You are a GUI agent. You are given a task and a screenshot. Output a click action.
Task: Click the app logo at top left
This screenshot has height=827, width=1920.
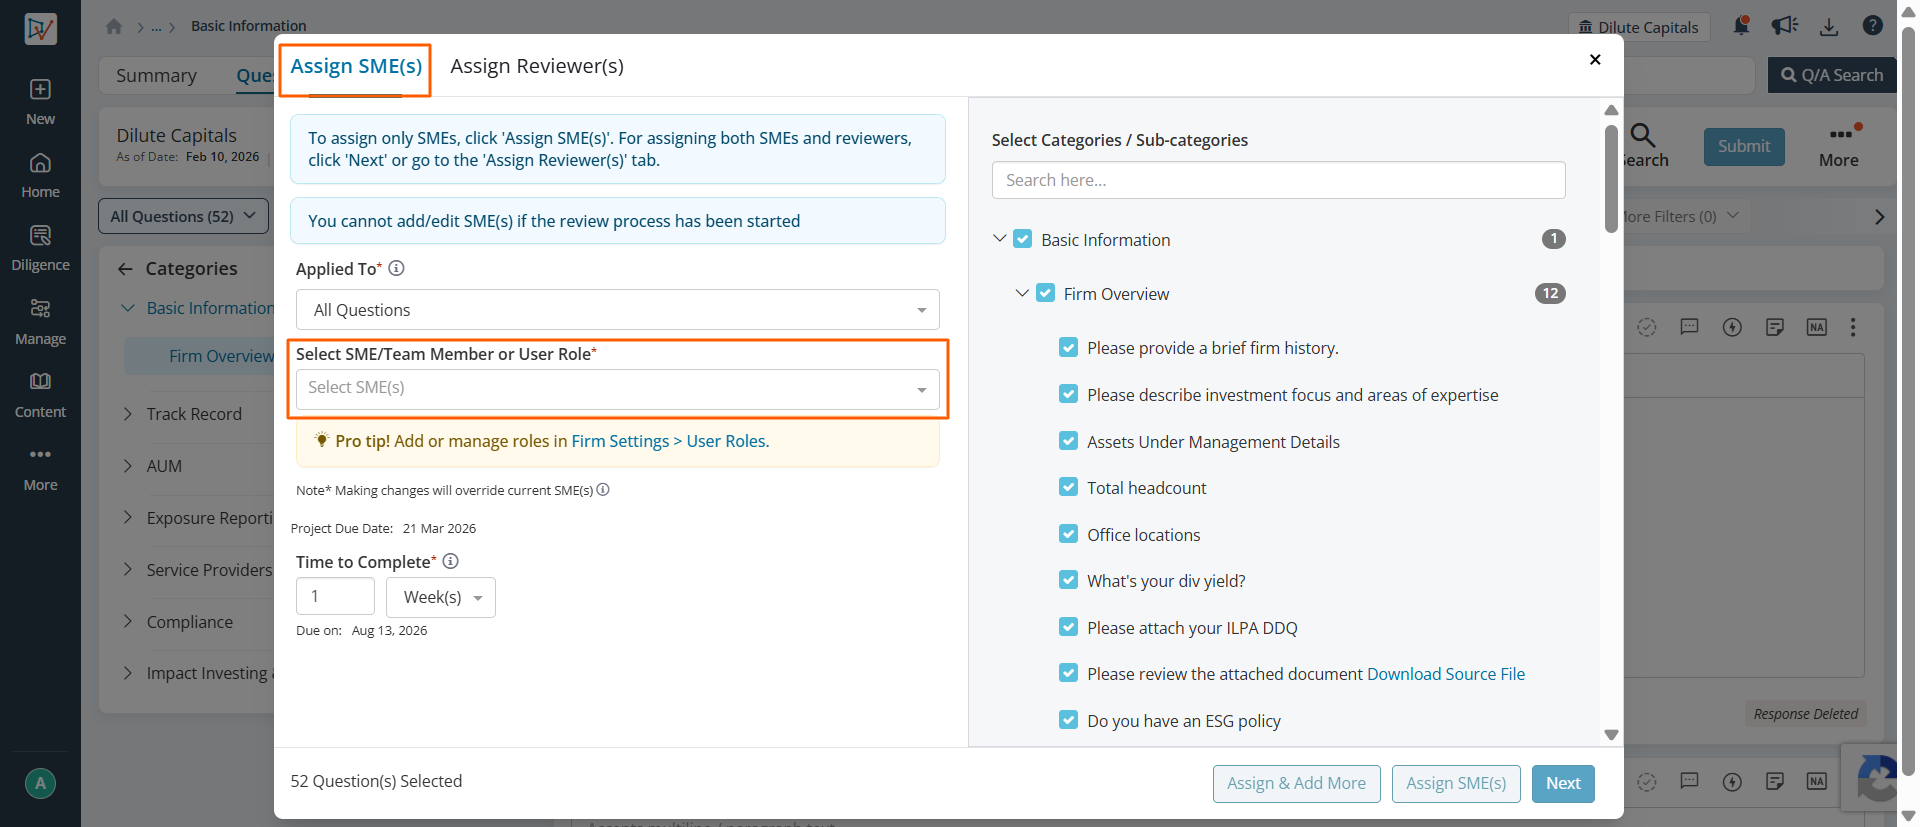click(x=40, y=28)
